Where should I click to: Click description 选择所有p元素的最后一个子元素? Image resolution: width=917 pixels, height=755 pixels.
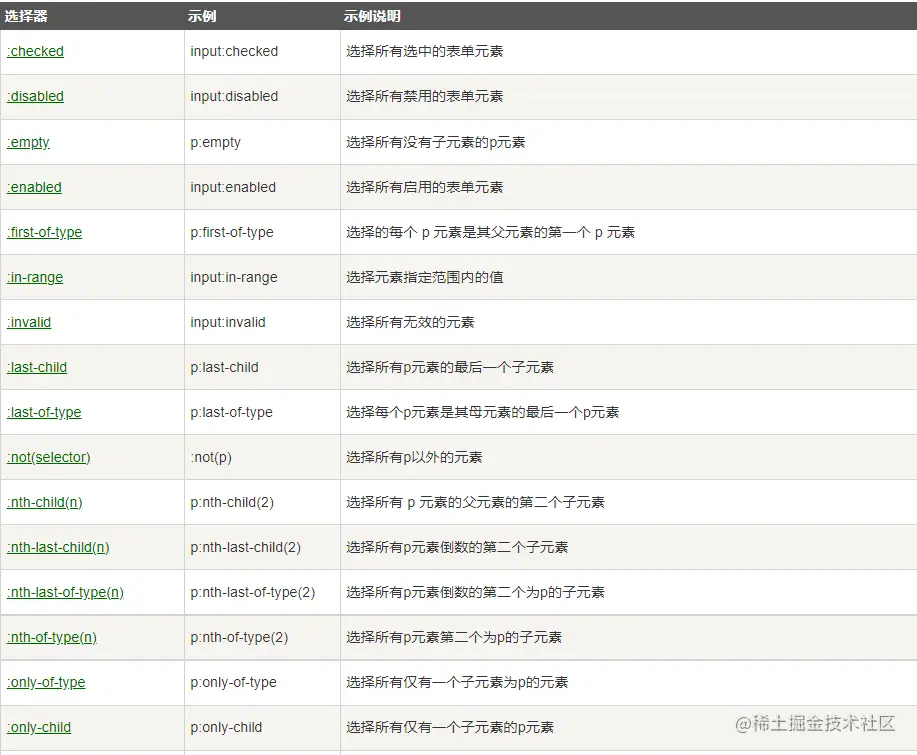point(450,367)
